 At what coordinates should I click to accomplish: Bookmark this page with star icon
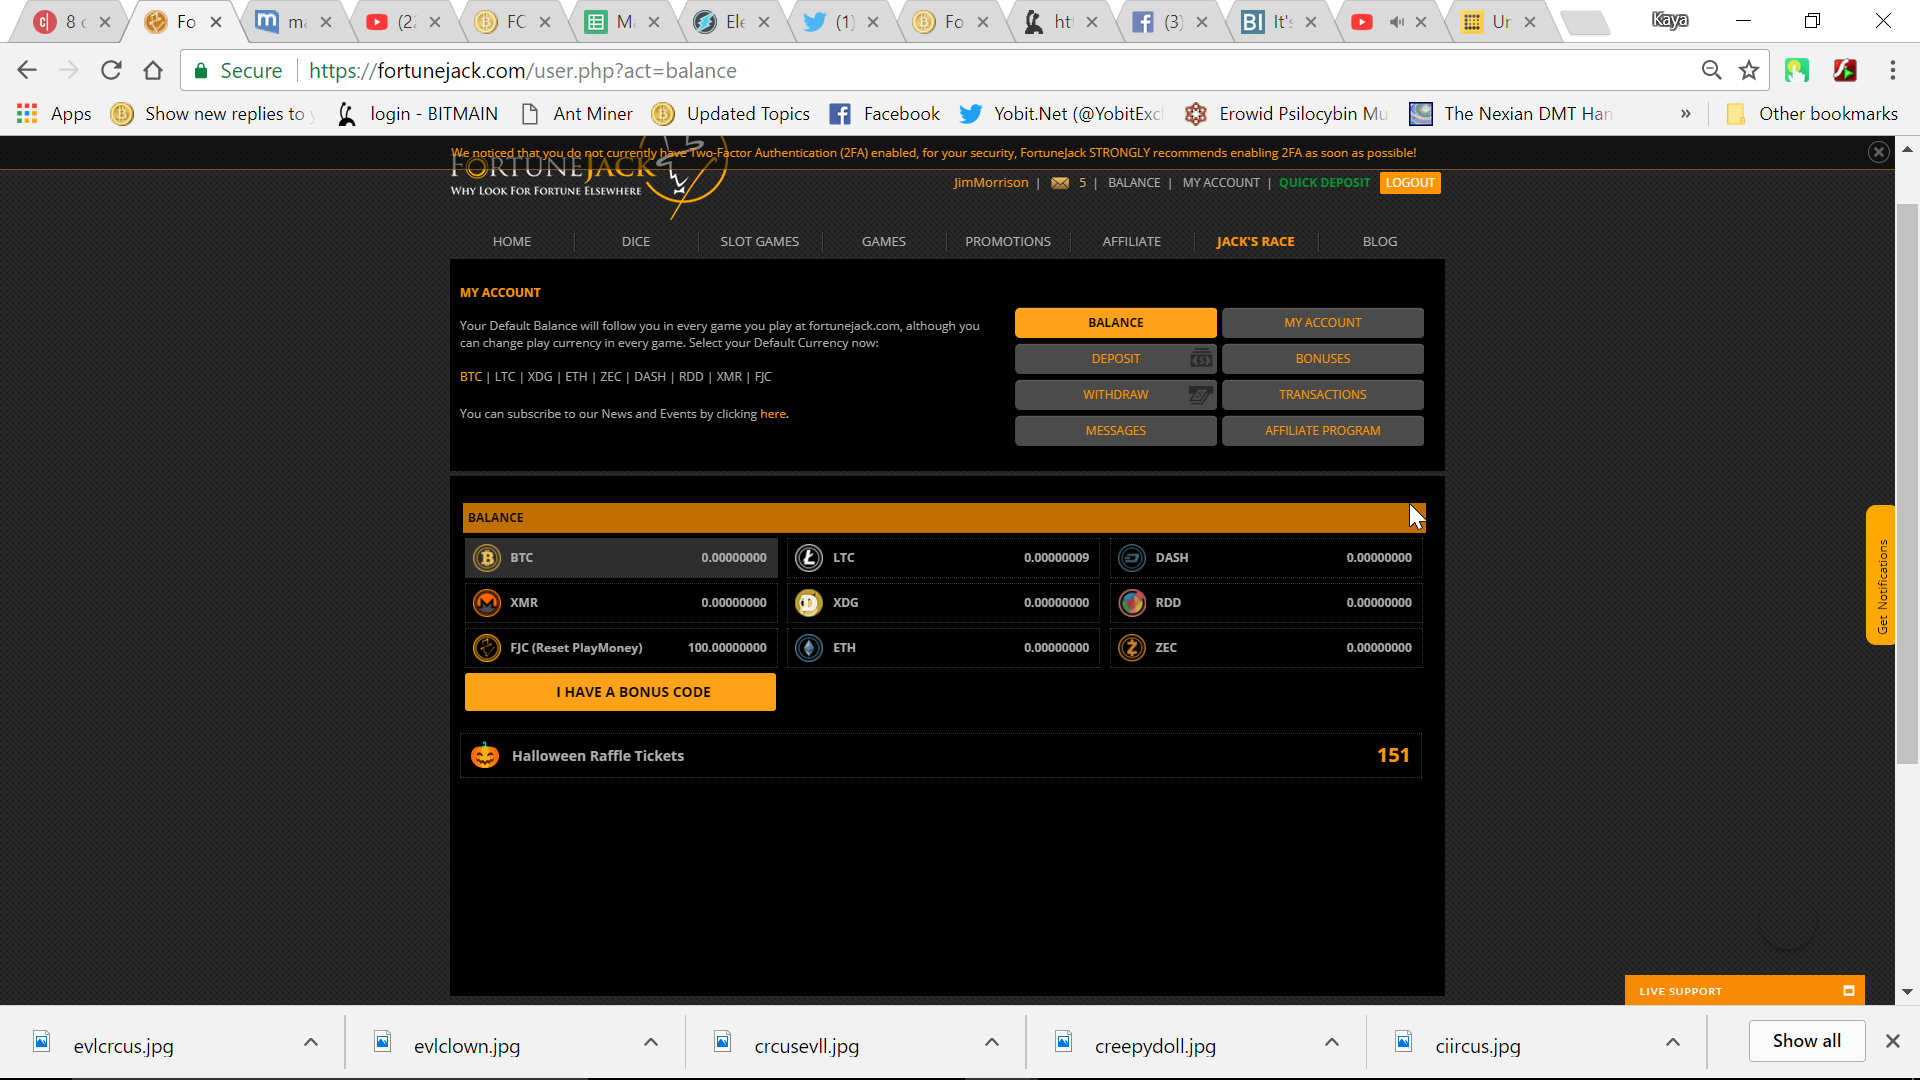pos(1749,70)
